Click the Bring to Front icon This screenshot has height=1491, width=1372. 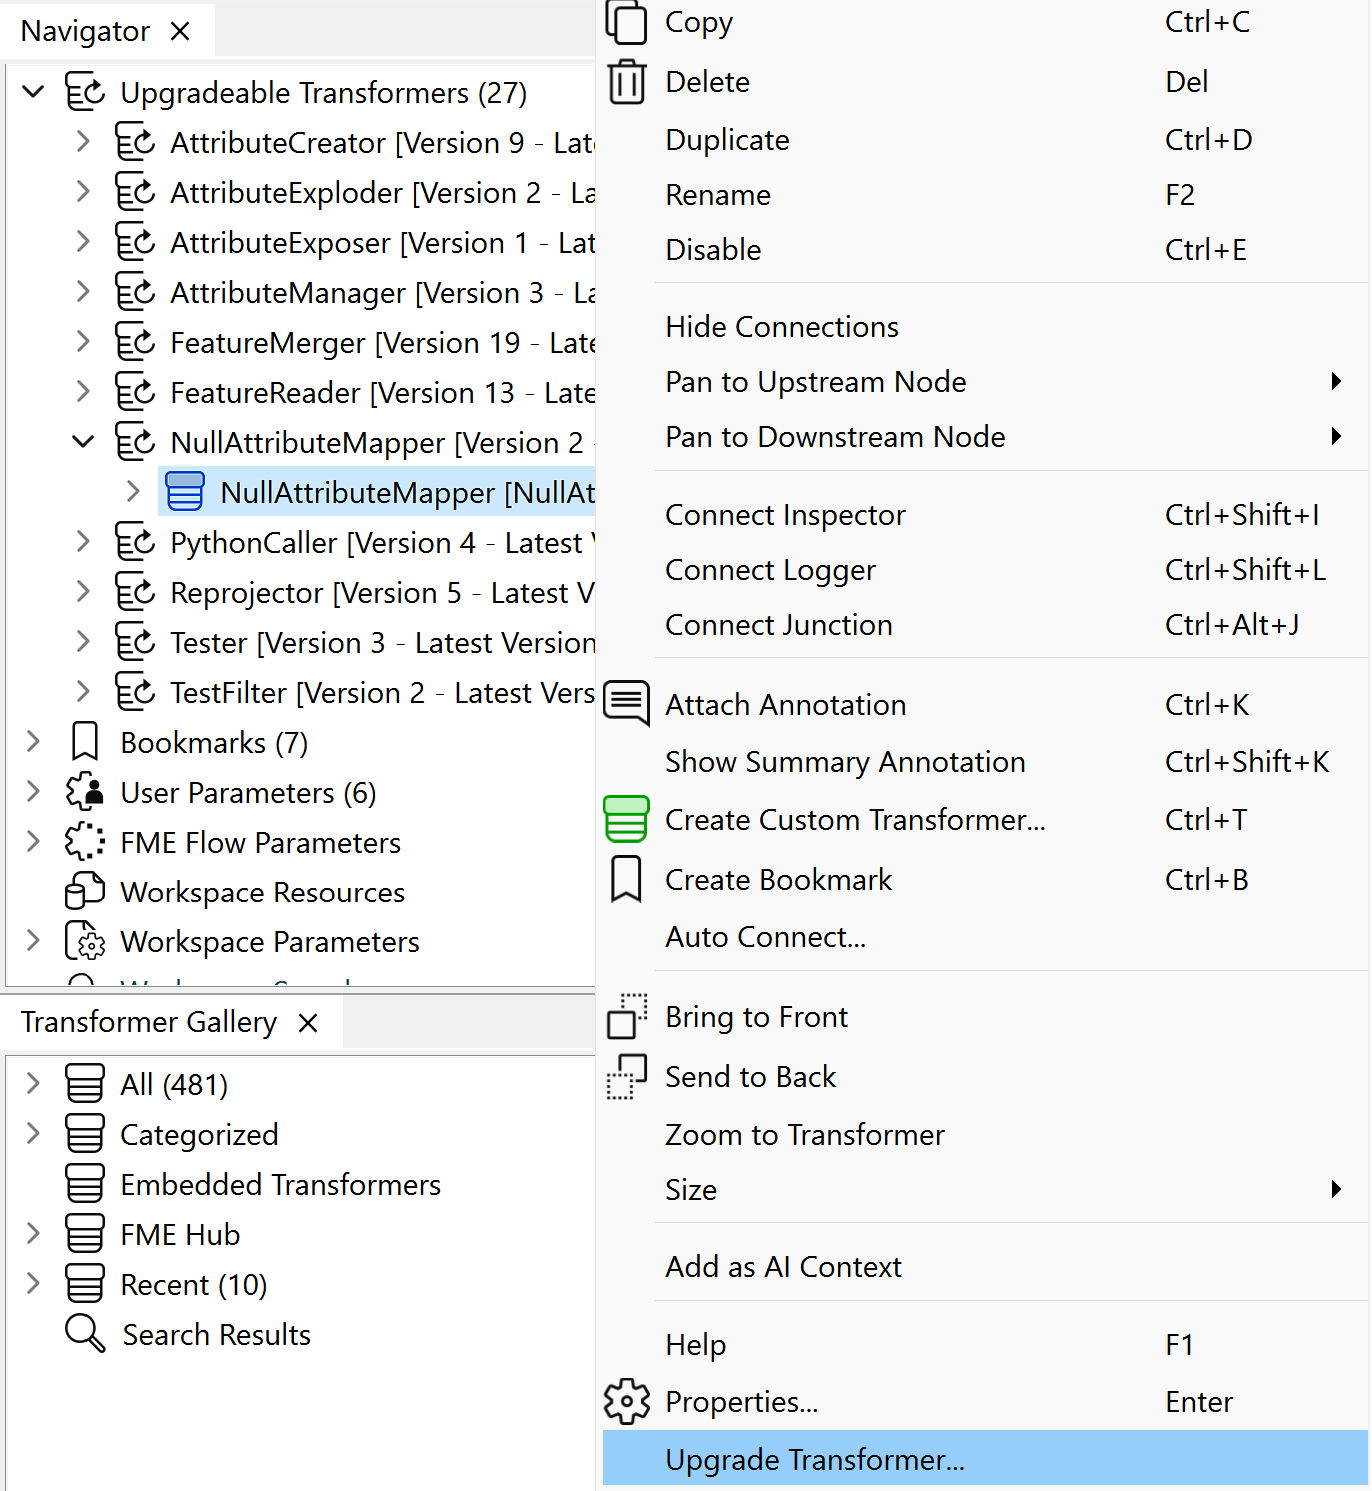[x=627, y=1016]
